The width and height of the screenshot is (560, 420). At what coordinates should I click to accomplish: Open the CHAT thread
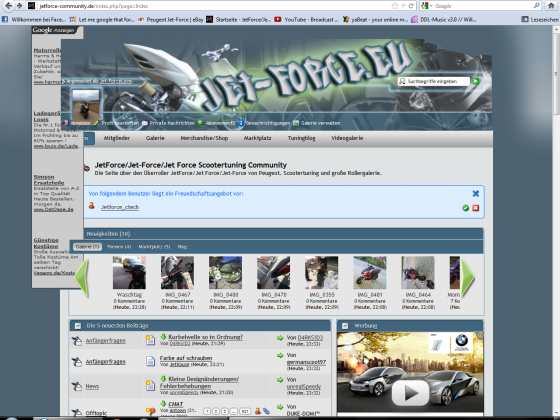click(175, 404)
